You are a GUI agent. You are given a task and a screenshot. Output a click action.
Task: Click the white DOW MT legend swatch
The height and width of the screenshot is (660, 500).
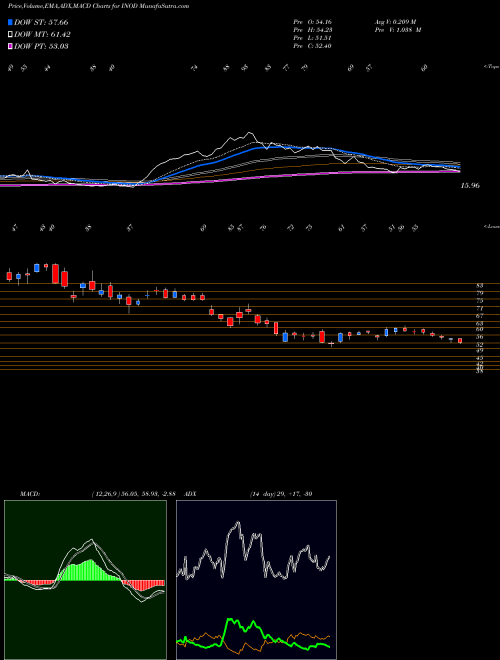(10, 35)
